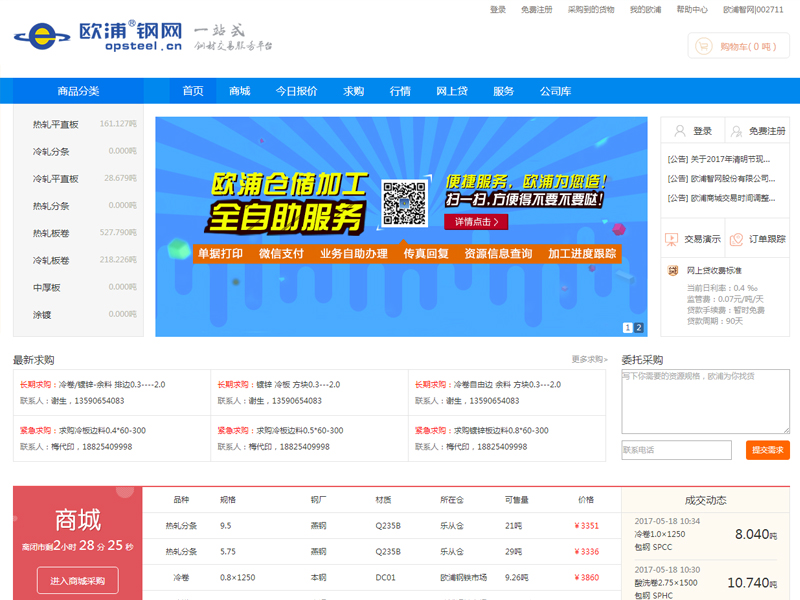
Task: Click the orange 提交需求 button
Action: click(x=767, y=450)
